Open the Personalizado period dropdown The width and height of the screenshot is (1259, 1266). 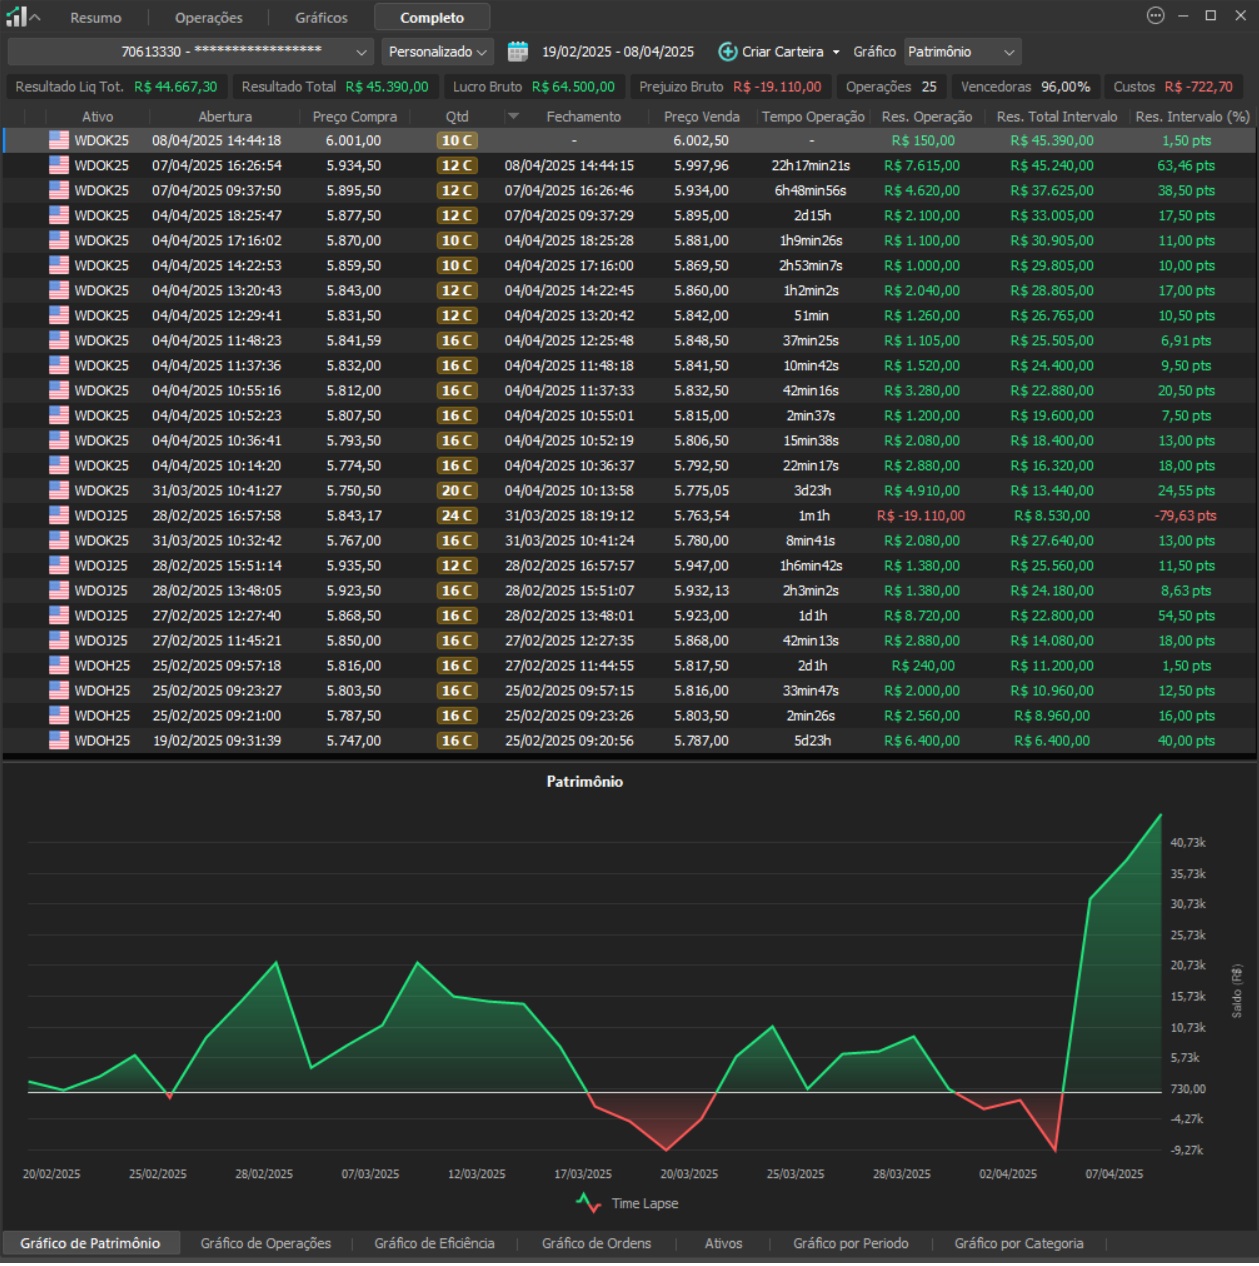[x=438, y=52]
